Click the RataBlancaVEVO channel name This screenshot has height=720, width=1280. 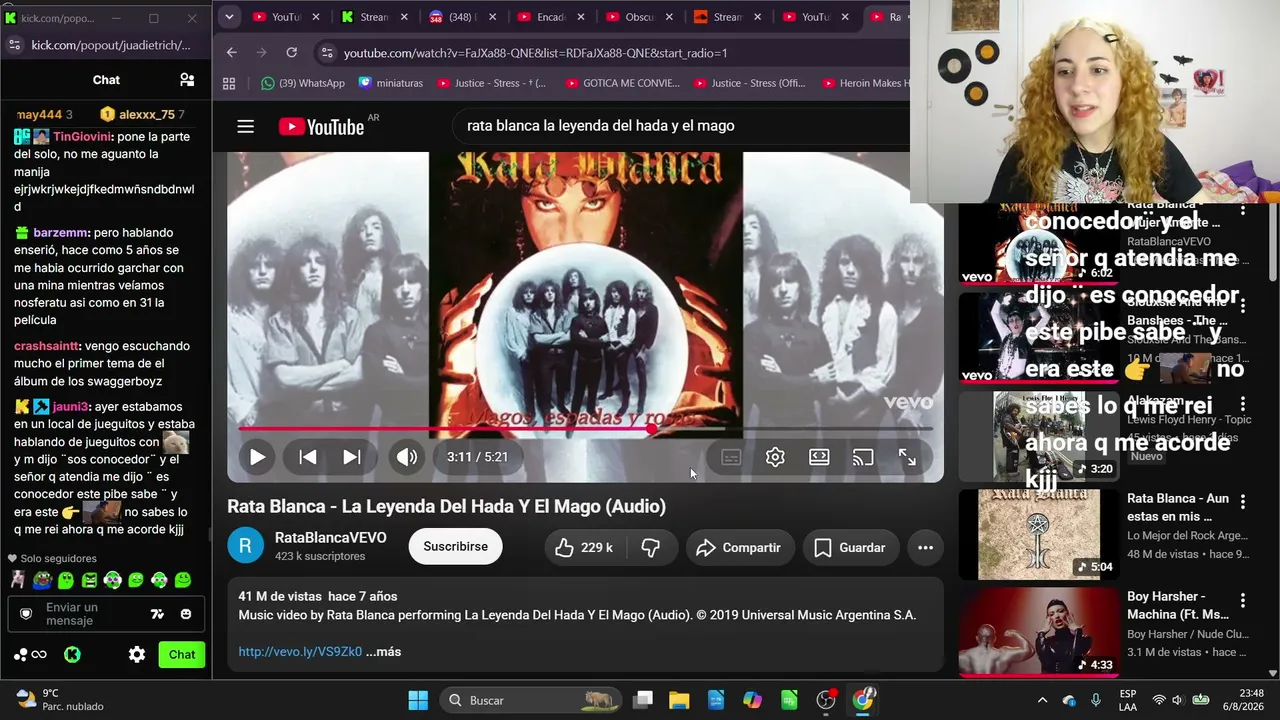tap(330, 538)
